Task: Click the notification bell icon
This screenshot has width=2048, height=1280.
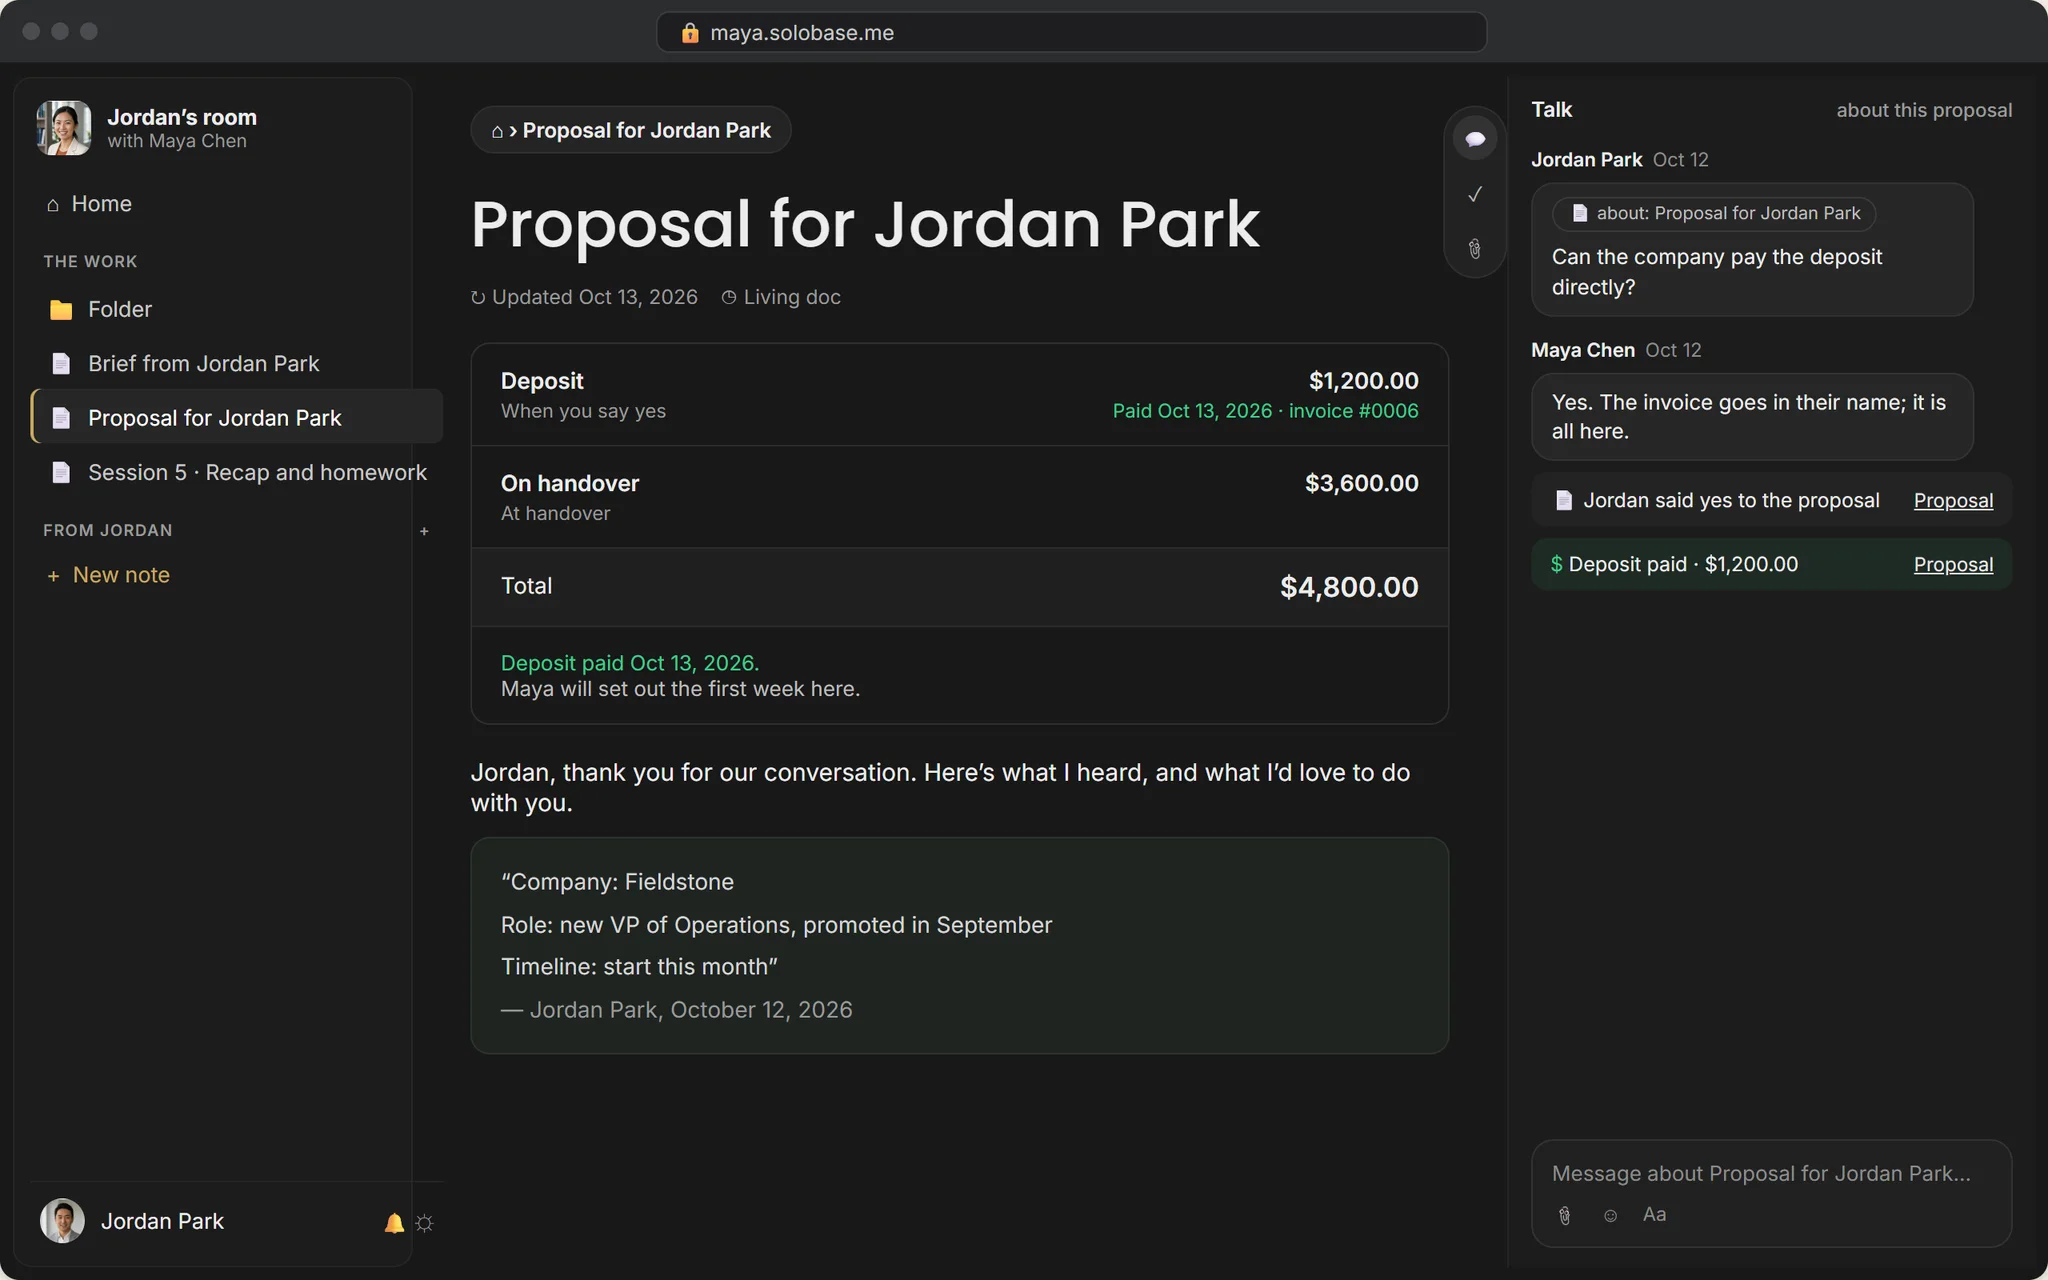Action: click(x=394, y=1222)
